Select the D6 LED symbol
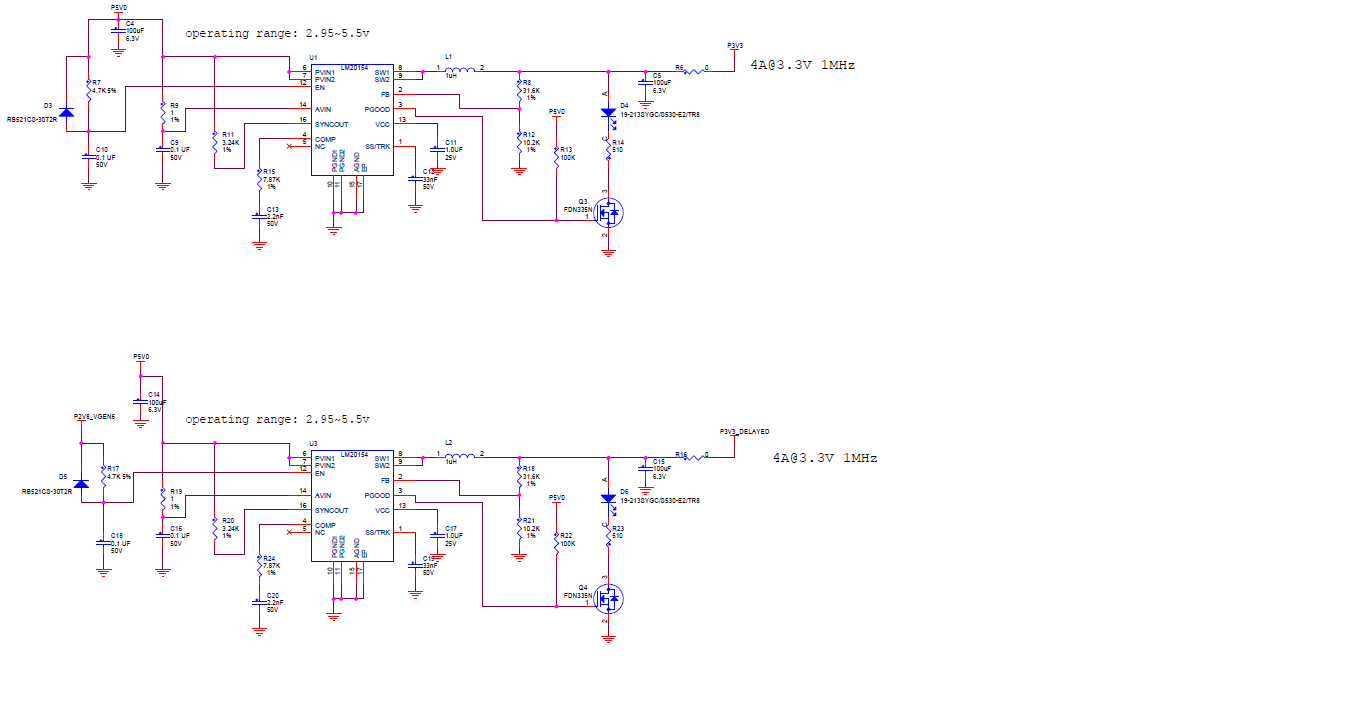 (x=608, y=500)
